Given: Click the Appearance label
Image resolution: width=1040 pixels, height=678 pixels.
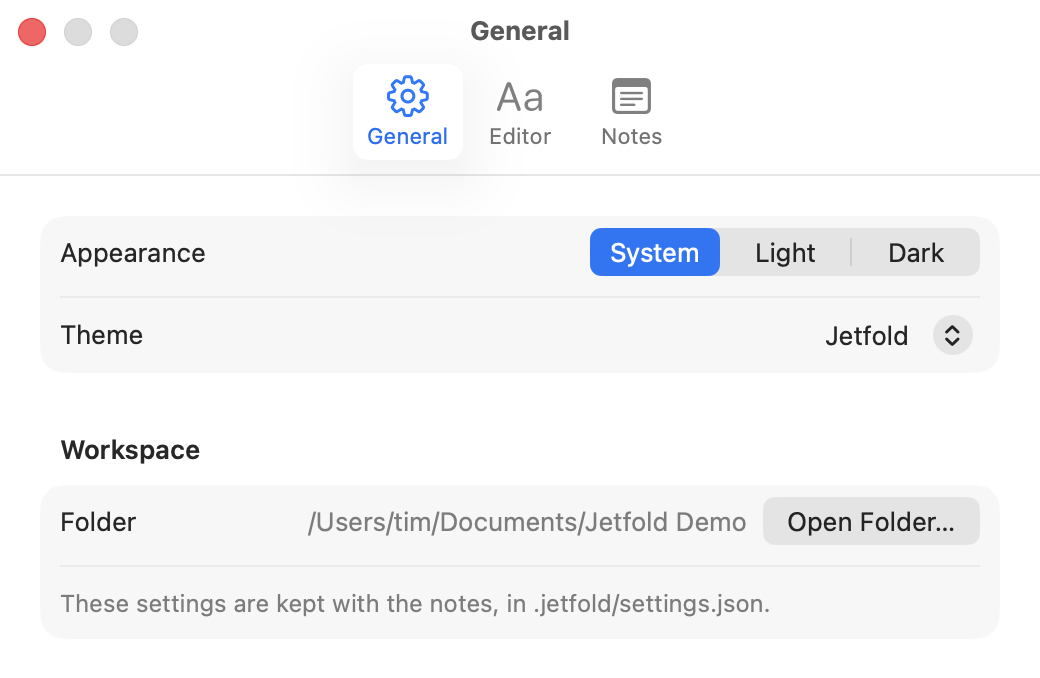Looking at the screenshot, I should point(133,253).
